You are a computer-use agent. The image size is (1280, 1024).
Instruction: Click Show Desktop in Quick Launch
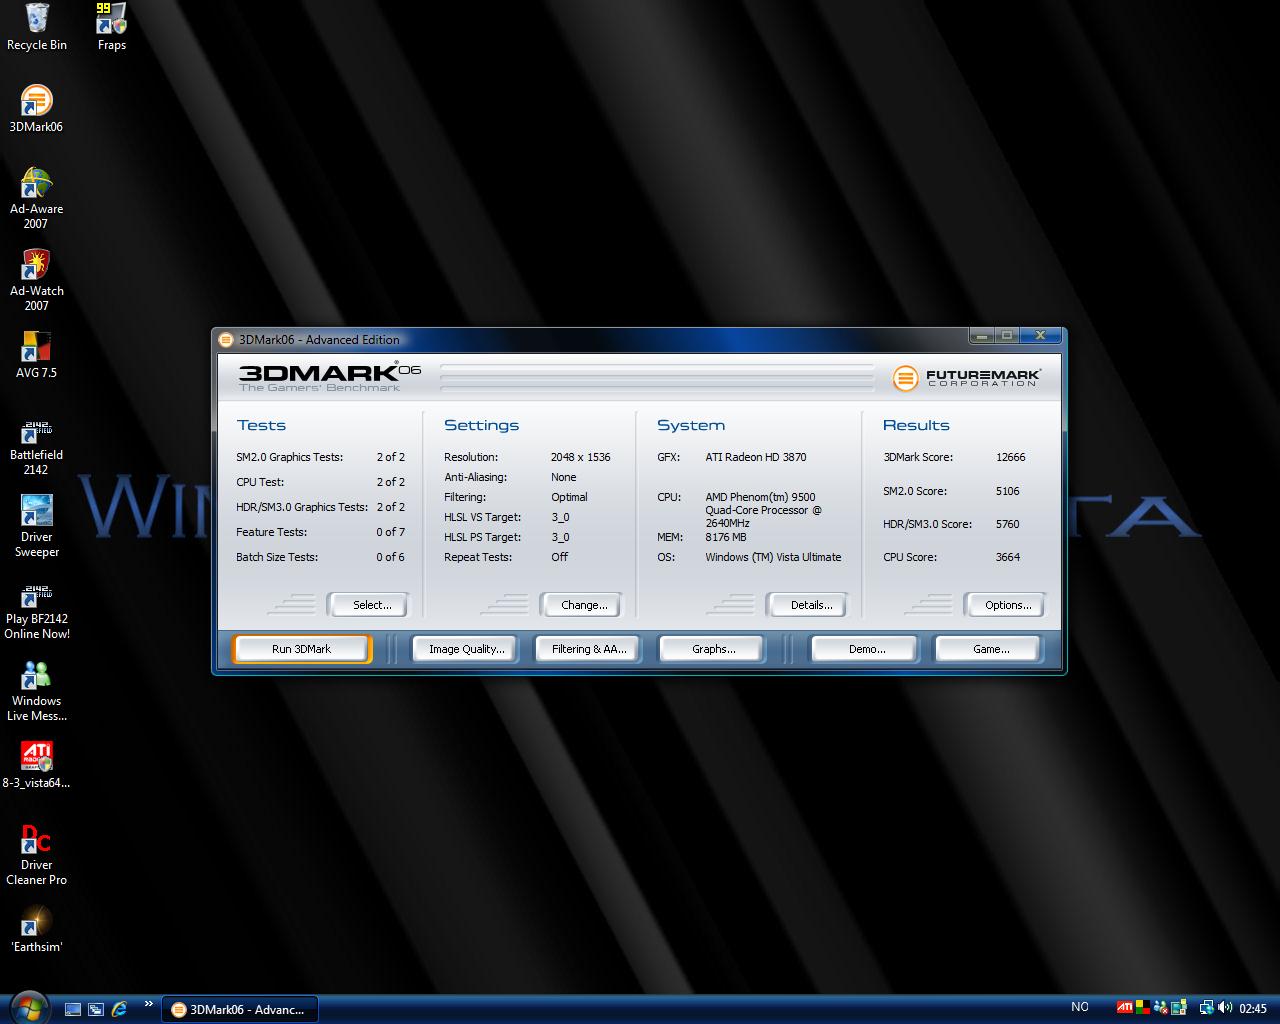(73, 1009)
